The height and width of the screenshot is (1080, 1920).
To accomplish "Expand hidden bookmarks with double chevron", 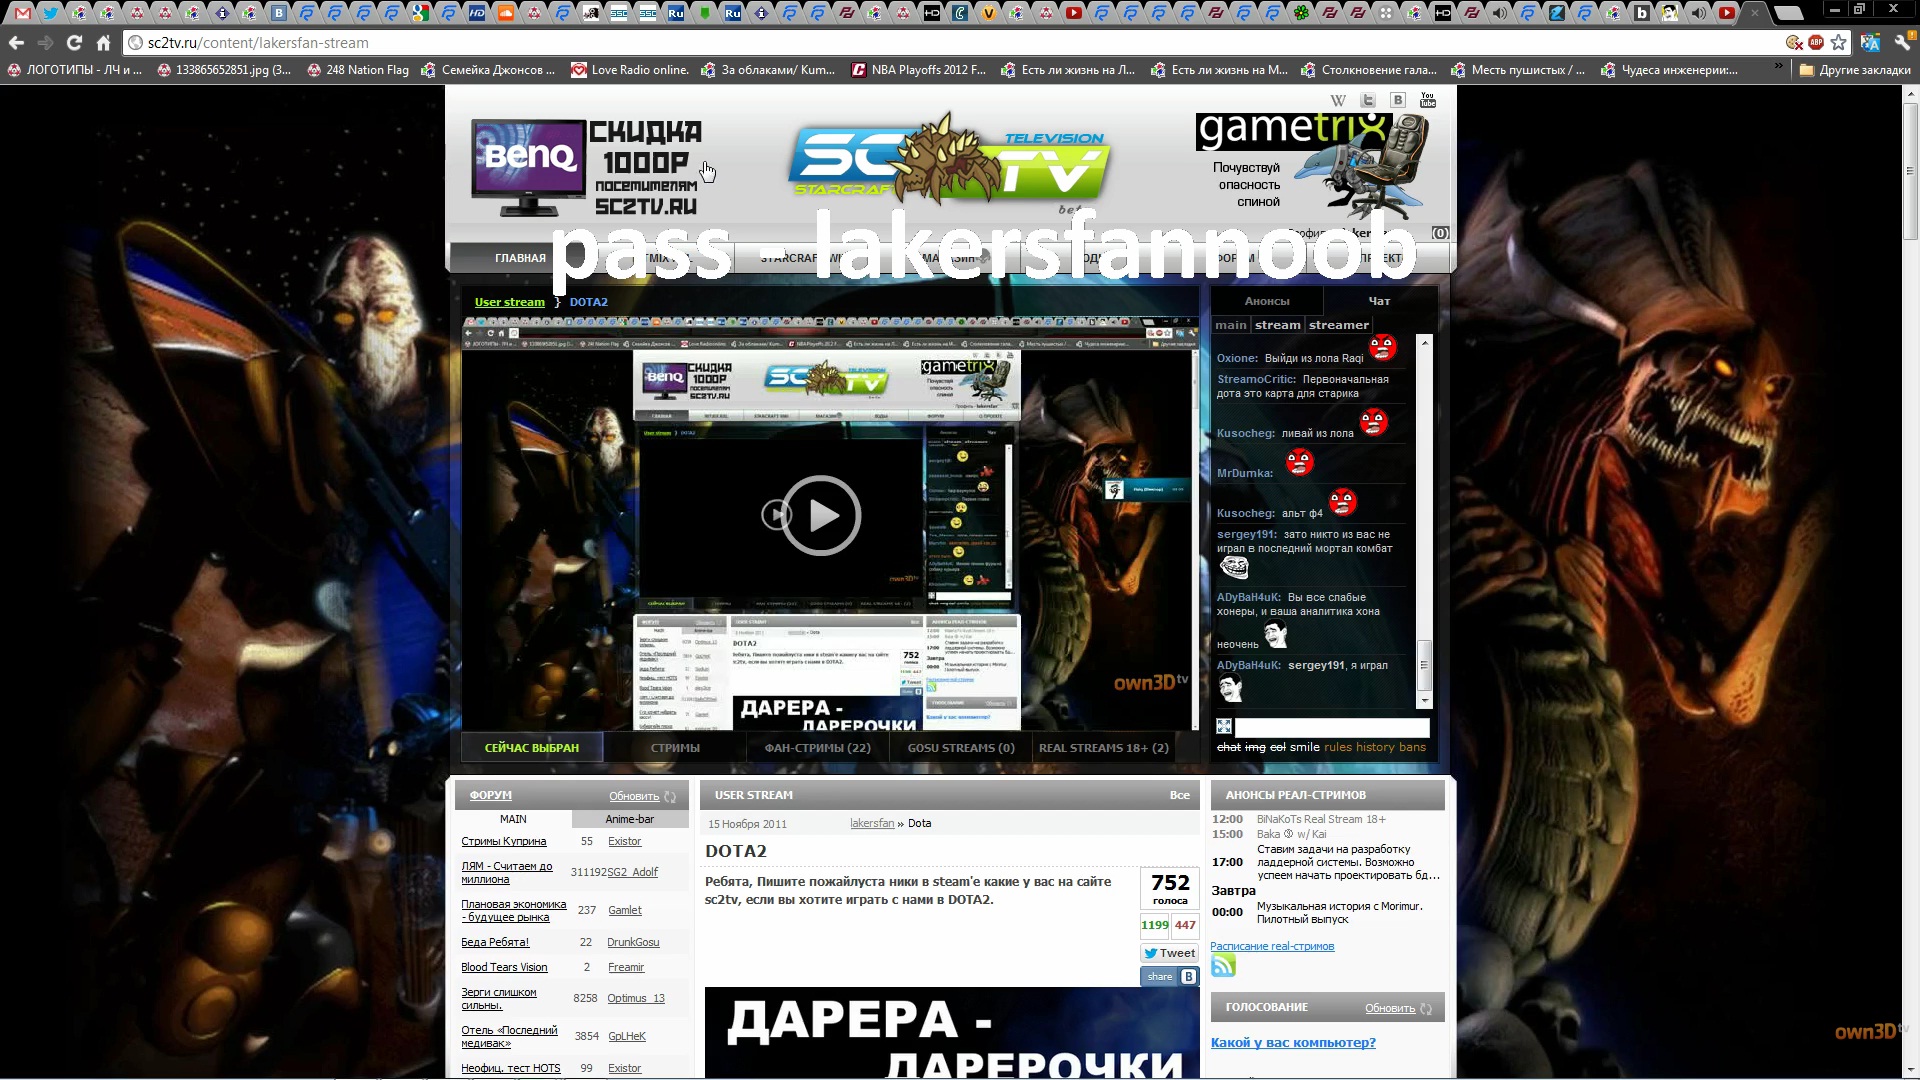I will click(x=1778, y=67).
